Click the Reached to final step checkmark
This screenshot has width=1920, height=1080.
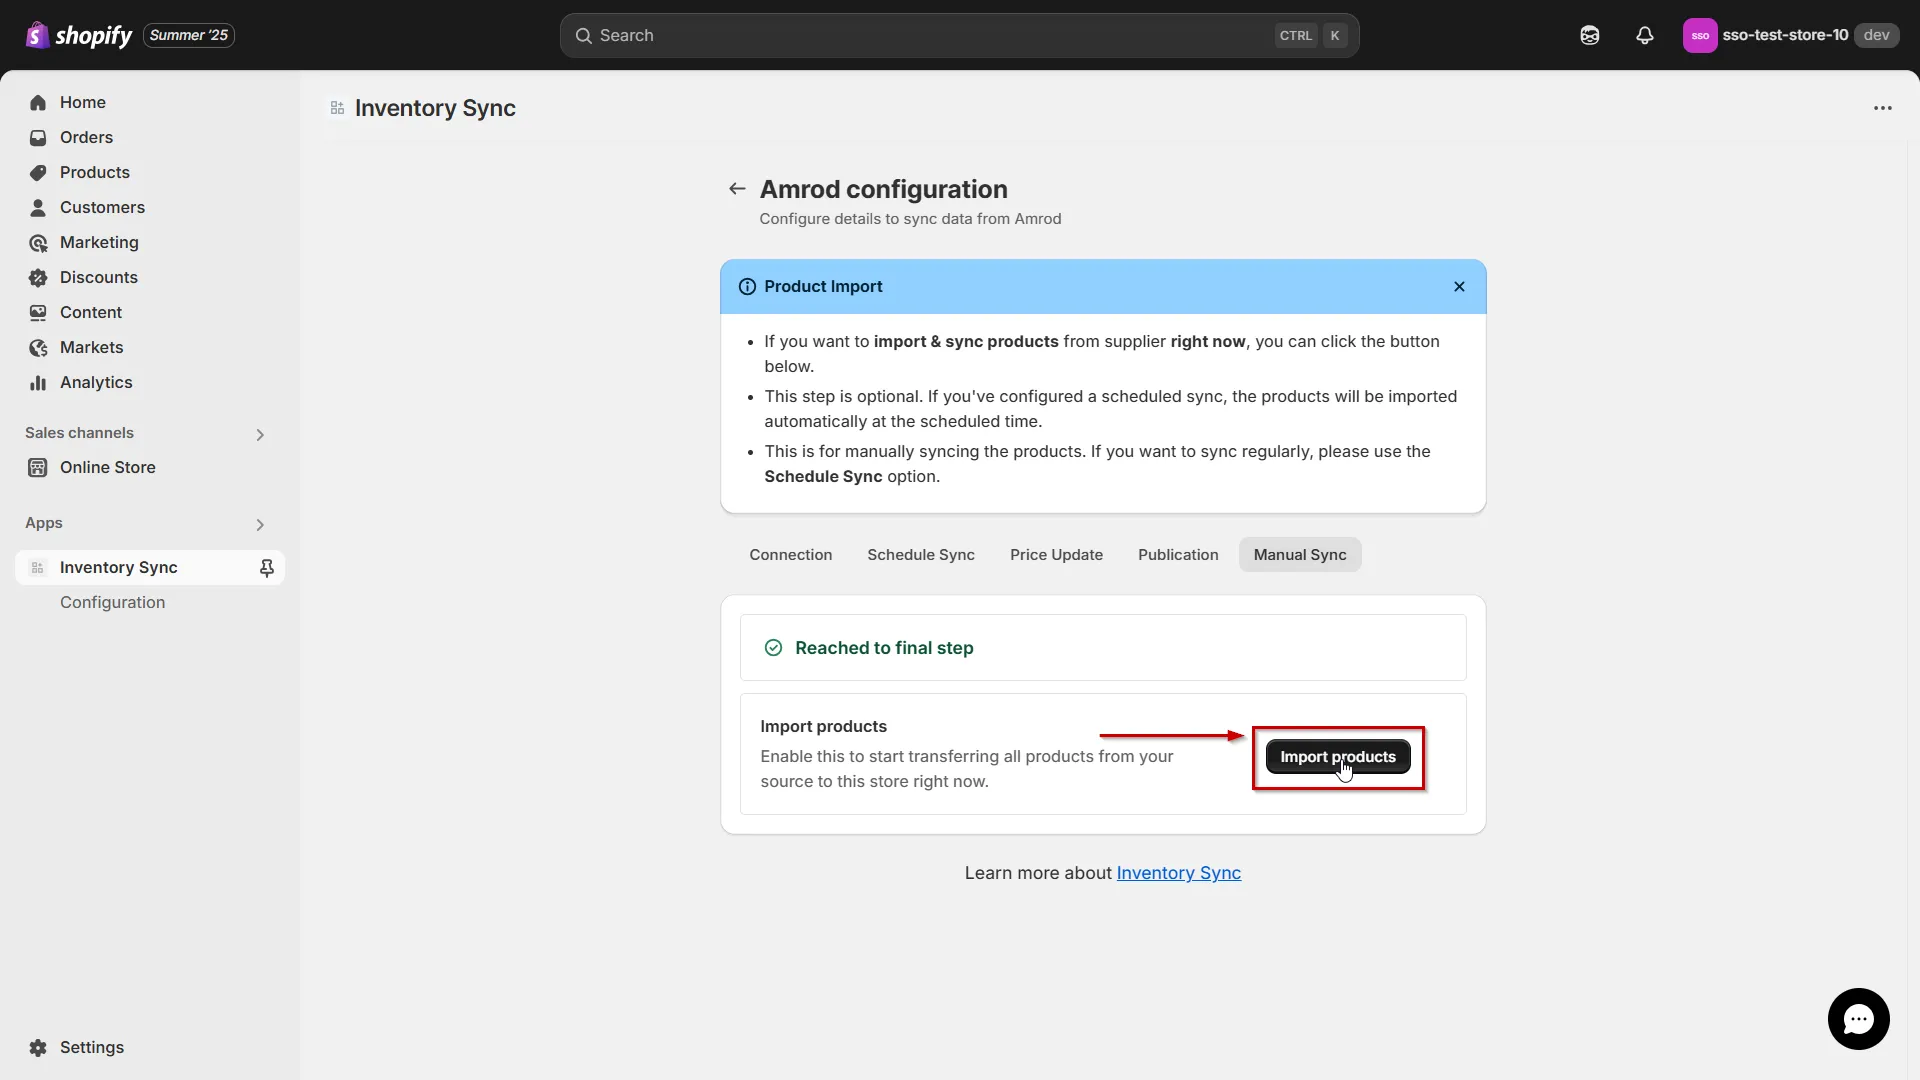(x=773, y=648)
